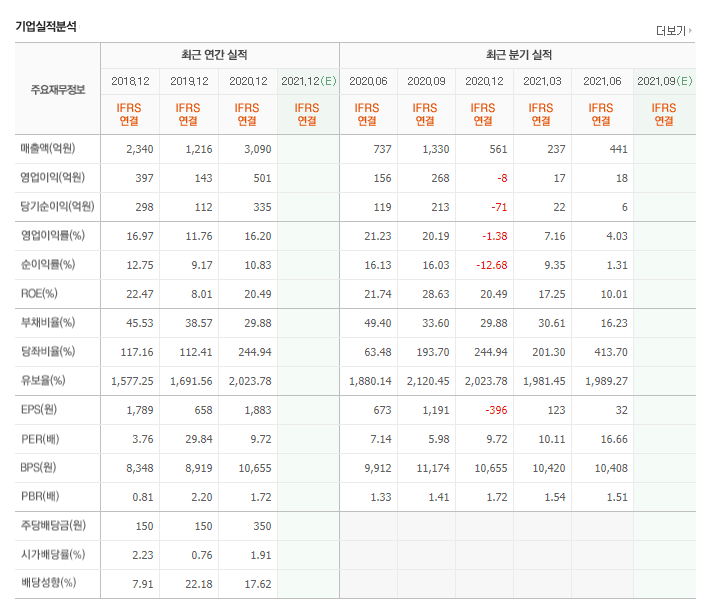Click the 1,330 quarterly revenue value
This screenshot has height=602, width=708.
(x=436, y=149)
